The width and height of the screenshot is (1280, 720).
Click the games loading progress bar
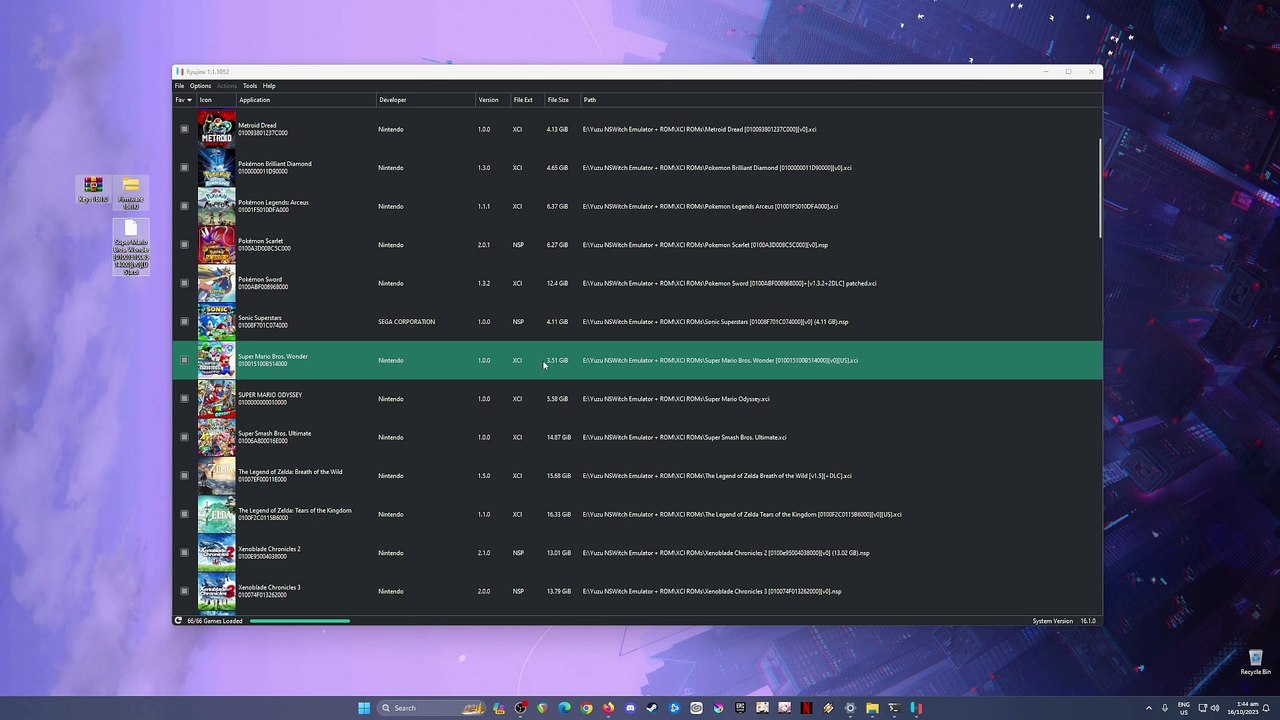click(x=300, y=621)
